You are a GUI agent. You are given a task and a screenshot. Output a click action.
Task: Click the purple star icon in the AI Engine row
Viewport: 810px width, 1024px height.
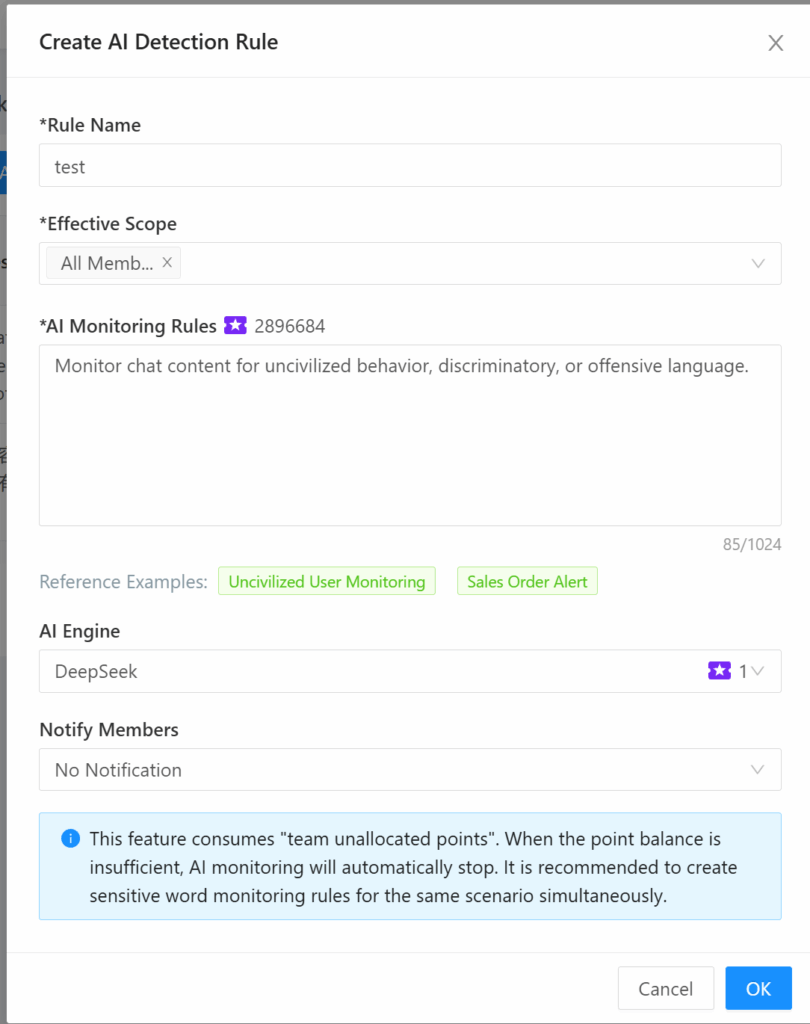(720, 671)
